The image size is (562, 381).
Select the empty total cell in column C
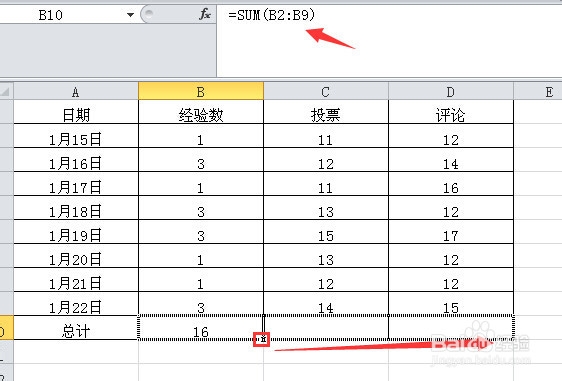pos(326,328)
